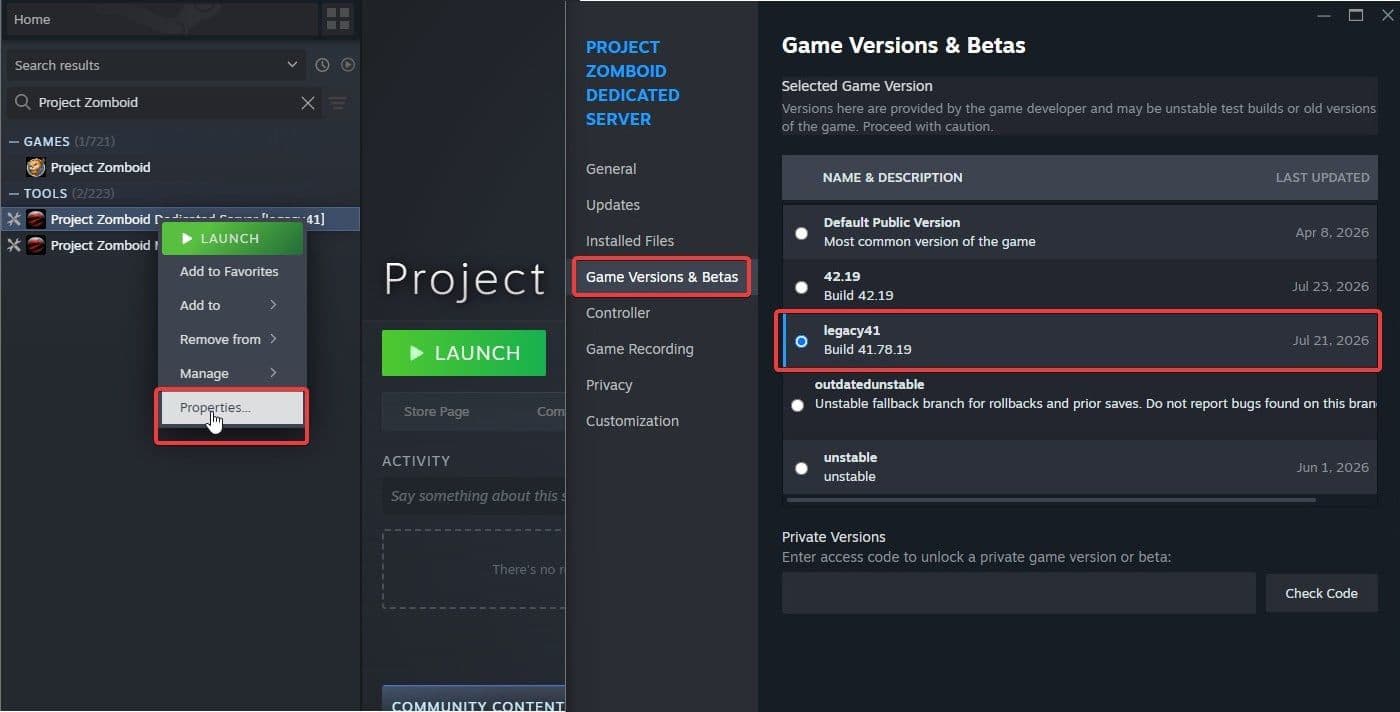Screen dimensions: 1400x712
Task: Open the Game Recording section
Action: click(x=640, y=349)
